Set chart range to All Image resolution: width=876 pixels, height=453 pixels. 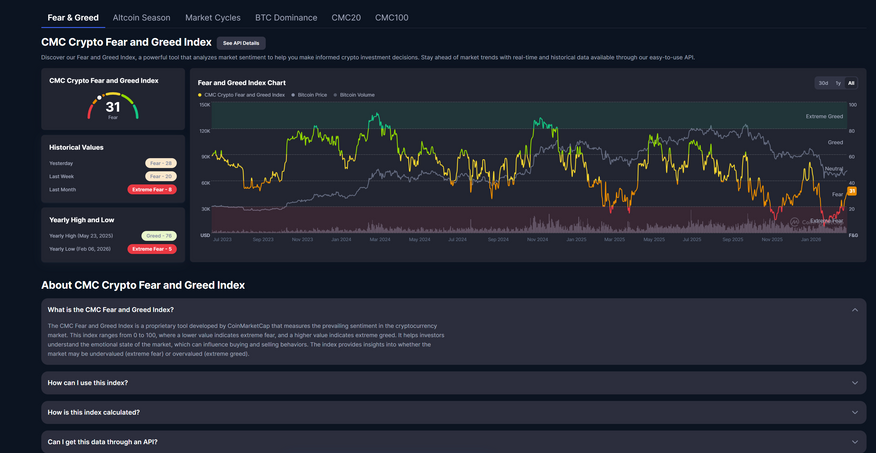coord(851,83)
